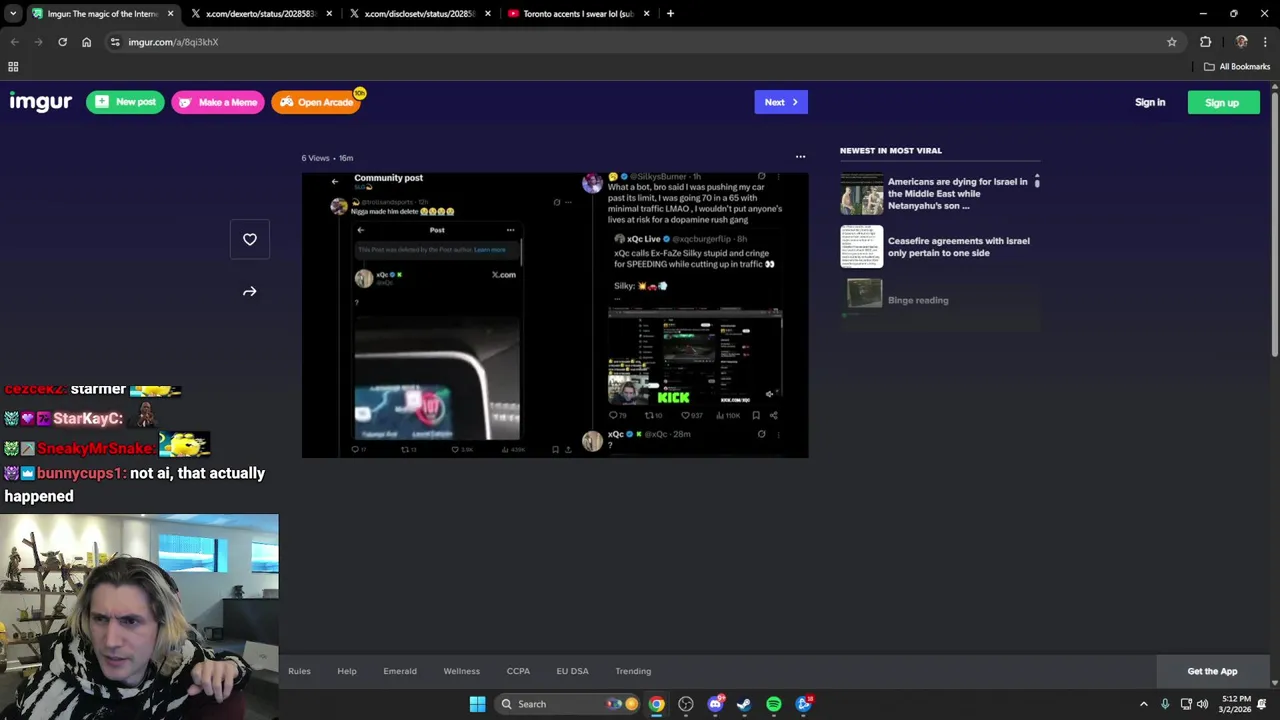Image resolution: width=1280 pixels, height=720 pixels.
Task: Open the clock showing 5:12 PM
Action: [1234, 704]
